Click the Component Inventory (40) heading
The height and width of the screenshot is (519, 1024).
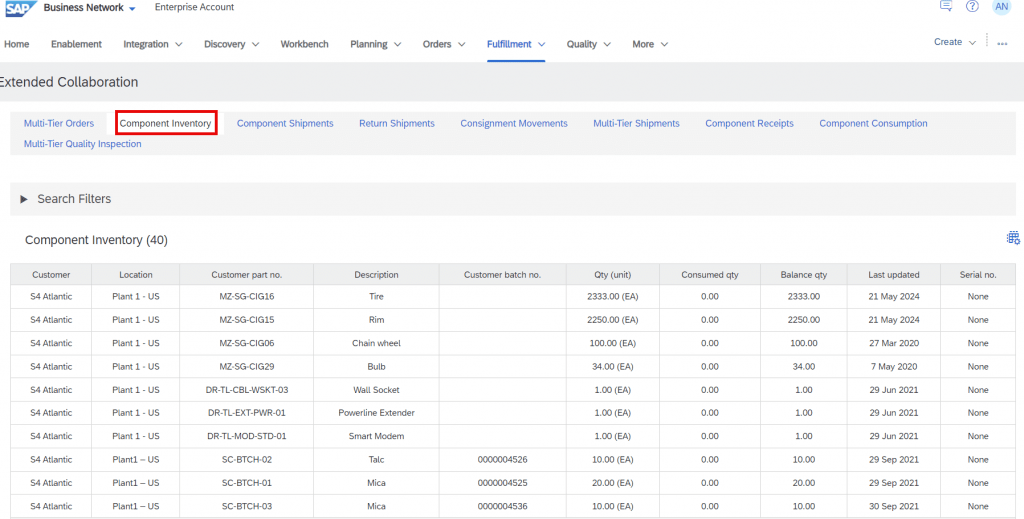96,240
